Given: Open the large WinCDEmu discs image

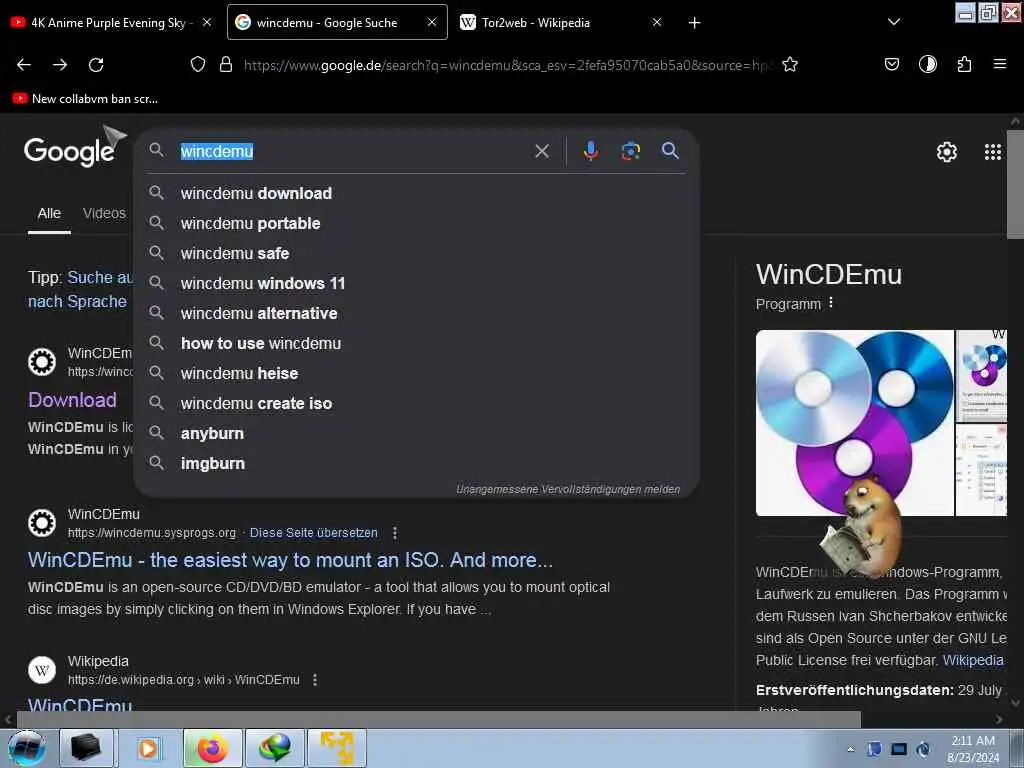Looking at the screenshot, I should (x=855, y=423).
